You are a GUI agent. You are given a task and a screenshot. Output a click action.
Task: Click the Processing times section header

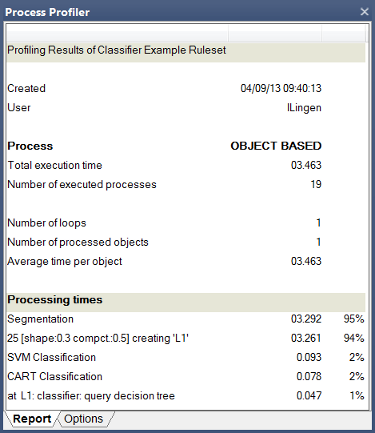186,300
